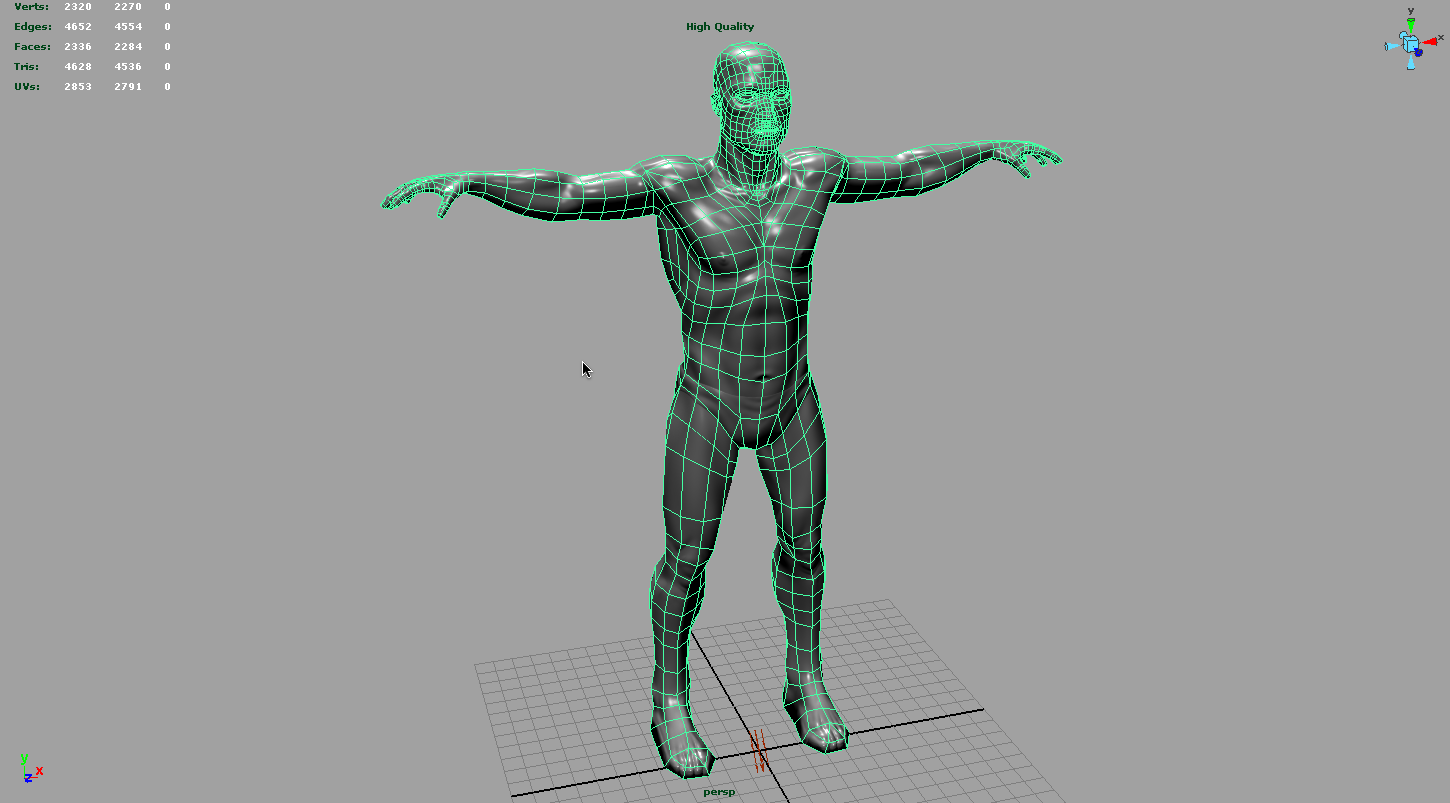Screen dimensions: 1450x803
Task: Select the red X-axis arrow on the view compass
Action: click(x=1430, y=41)
